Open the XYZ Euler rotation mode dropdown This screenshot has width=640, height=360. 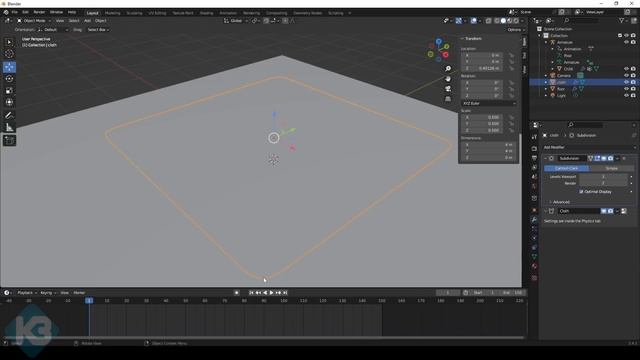pyautogui.click(x=489, y=103)
